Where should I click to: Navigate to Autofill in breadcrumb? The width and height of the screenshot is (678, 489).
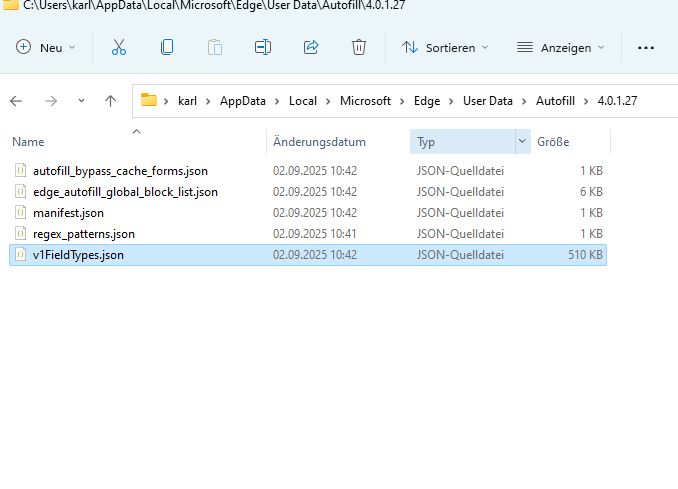click(555, 101)
